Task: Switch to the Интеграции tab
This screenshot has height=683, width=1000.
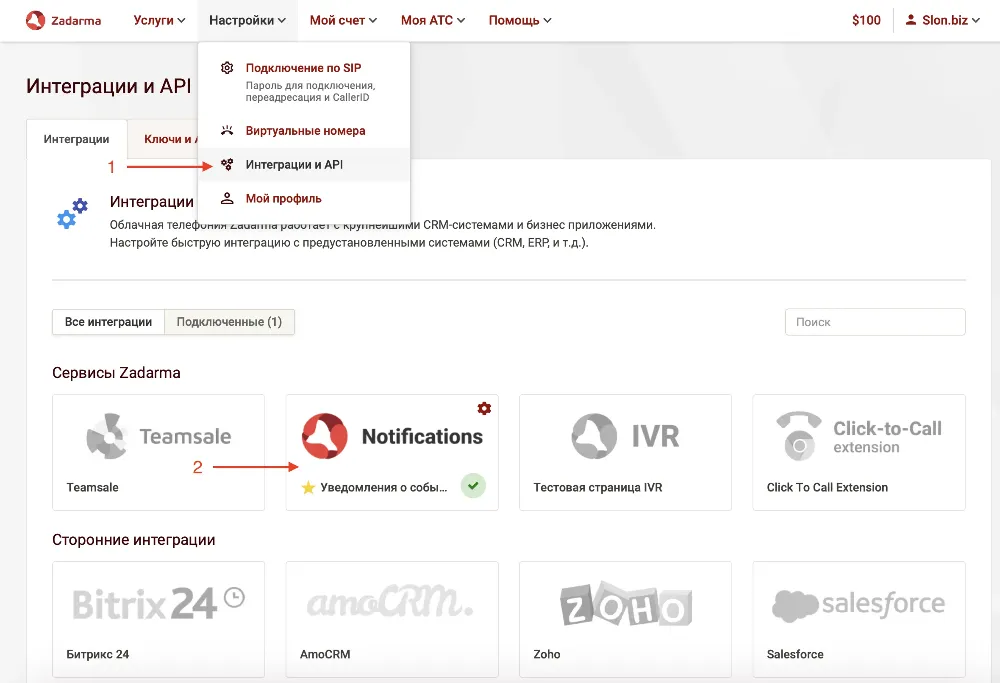Action: click(77, 139)
